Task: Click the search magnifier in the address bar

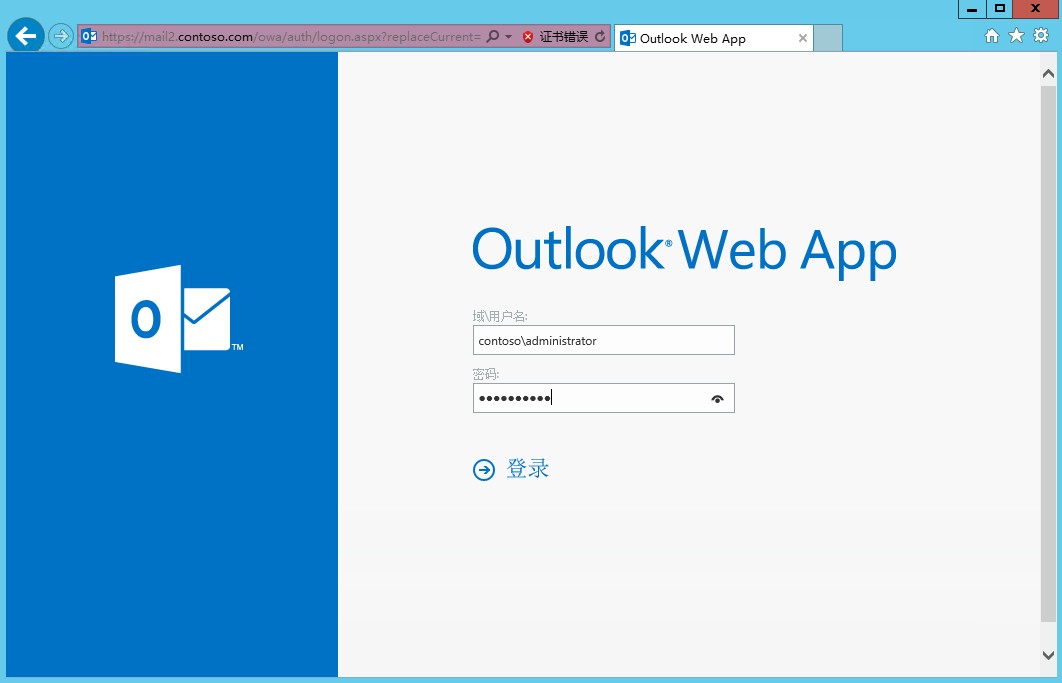Action: coord(493,37)
